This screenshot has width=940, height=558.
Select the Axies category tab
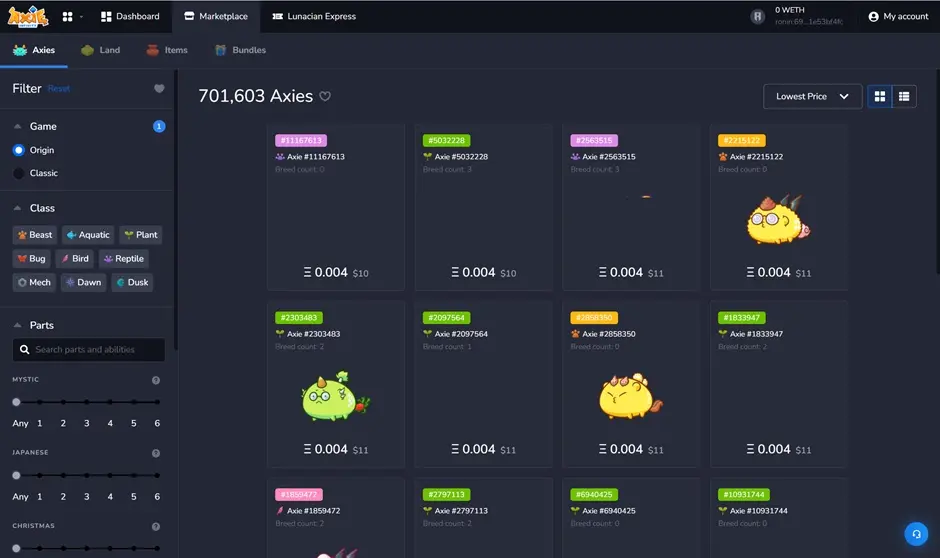(x=34, y=50)
